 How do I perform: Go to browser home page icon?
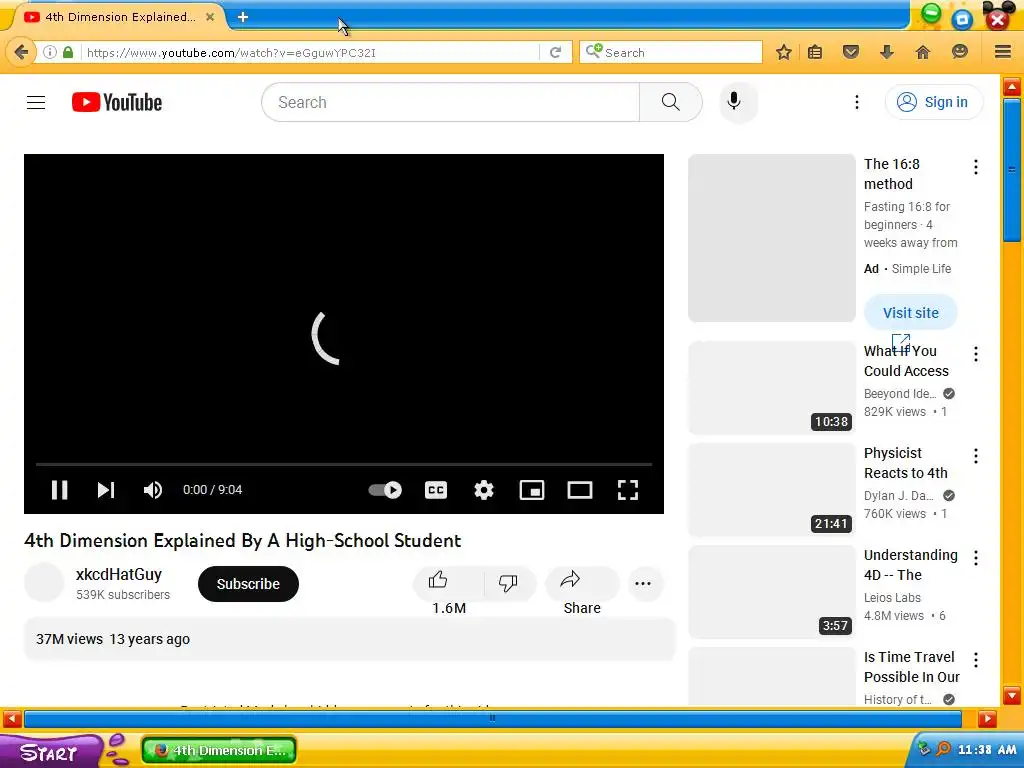pos(922,52)
